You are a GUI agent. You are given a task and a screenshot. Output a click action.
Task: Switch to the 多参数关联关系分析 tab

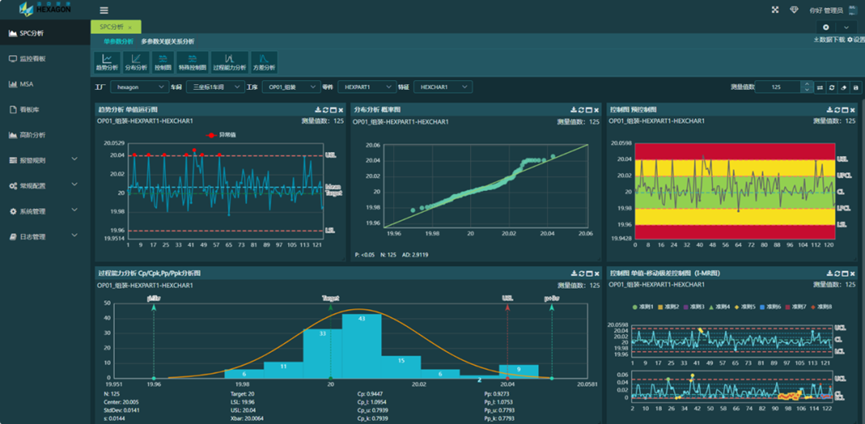167,41
